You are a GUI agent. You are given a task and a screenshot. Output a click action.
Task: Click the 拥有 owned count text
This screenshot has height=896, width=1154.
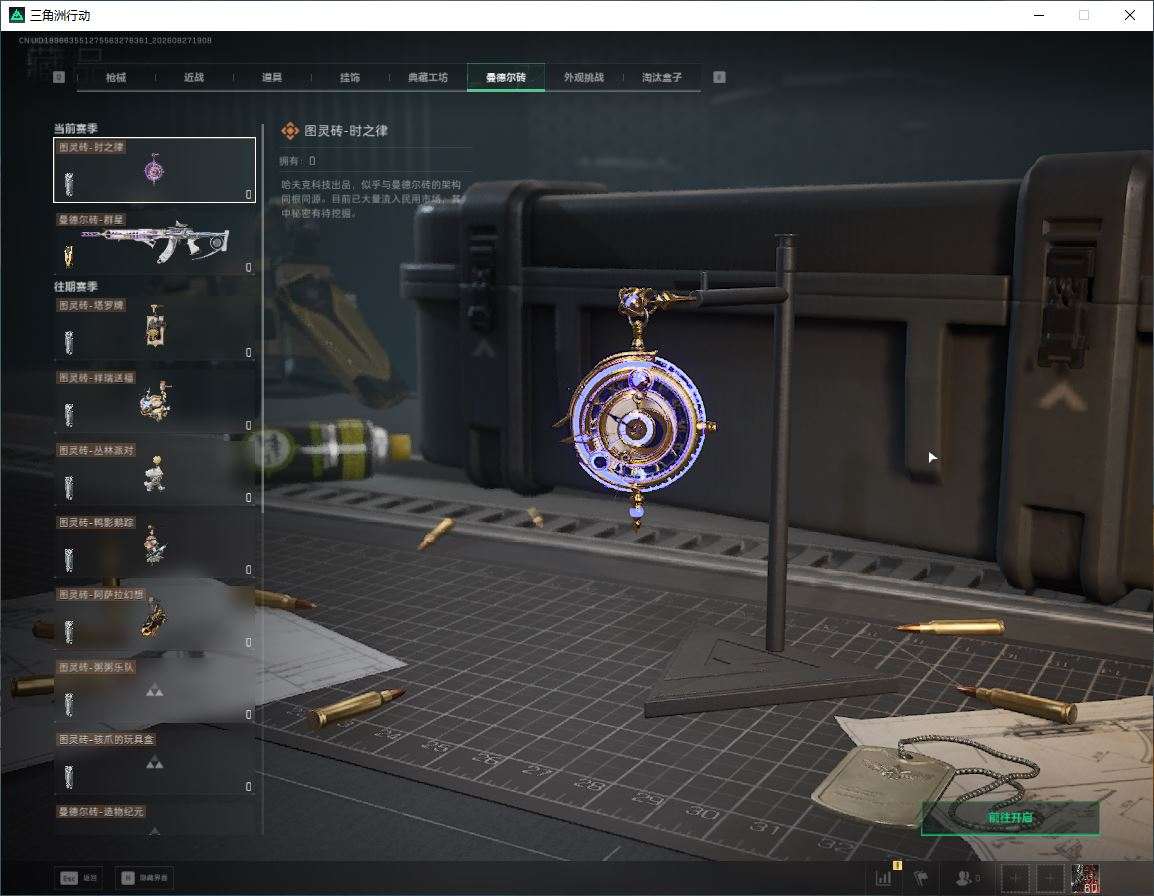point(297,160)
